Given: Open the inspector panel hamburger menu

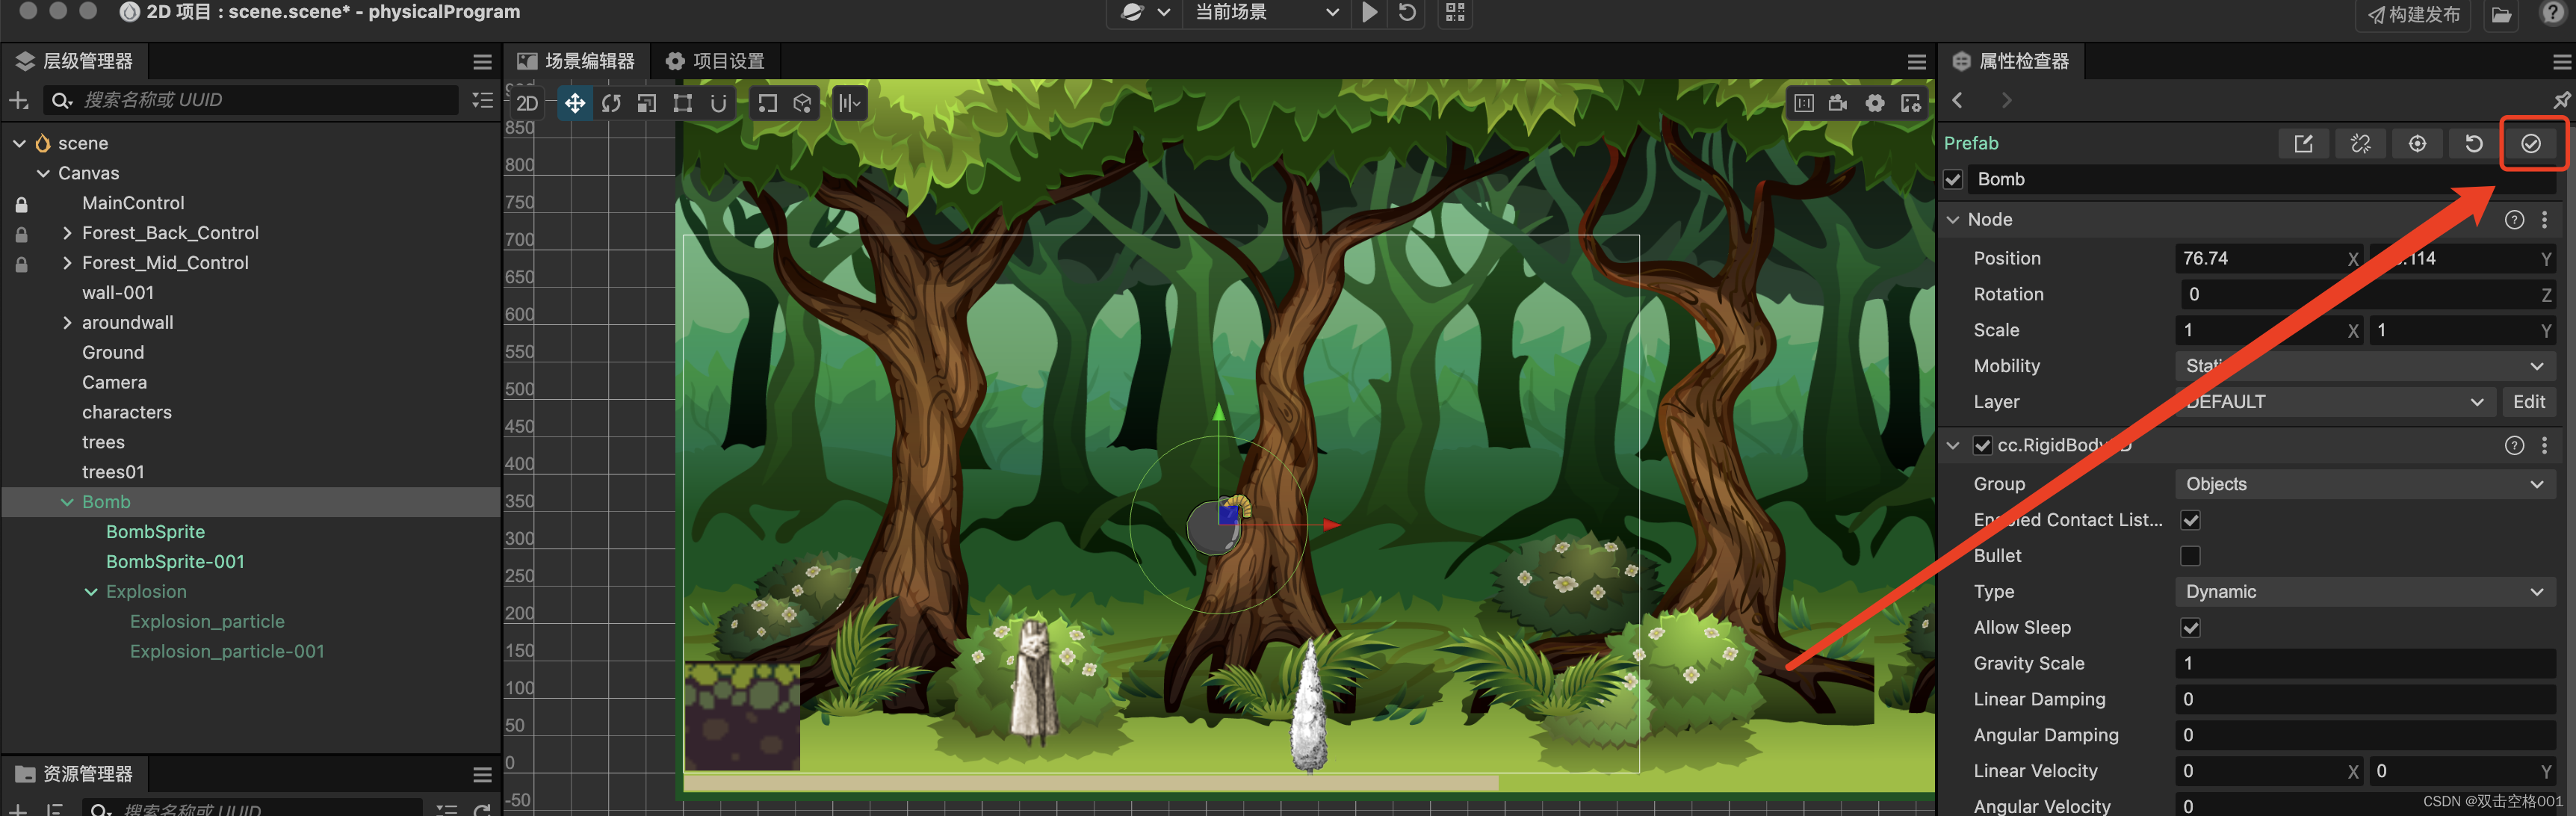Looking at the screenshot, I should [x=2560, y=62].
